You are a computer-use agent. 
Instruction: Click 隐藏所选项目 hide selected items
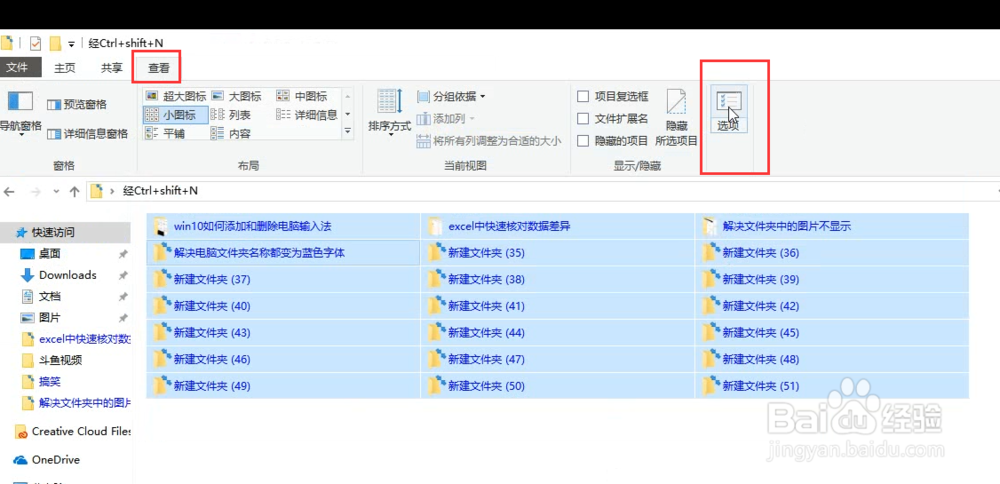[676, 118]
